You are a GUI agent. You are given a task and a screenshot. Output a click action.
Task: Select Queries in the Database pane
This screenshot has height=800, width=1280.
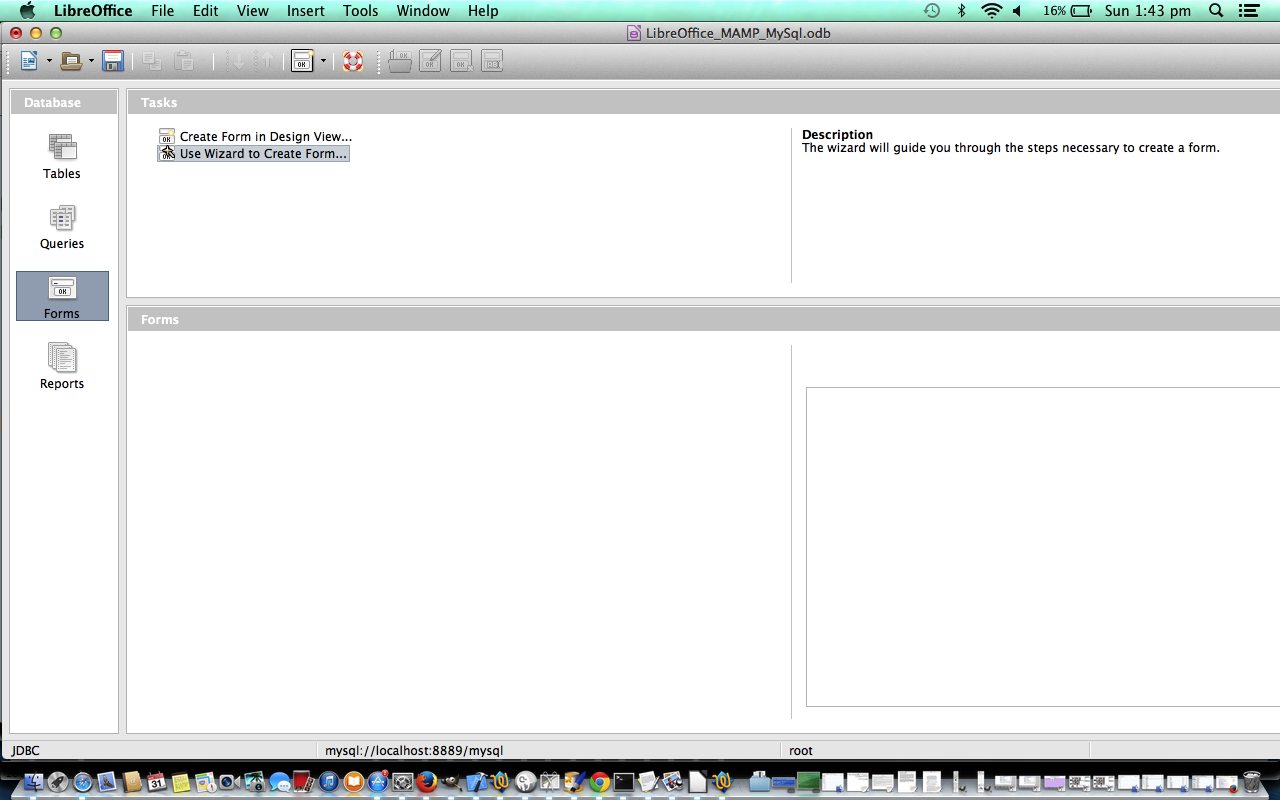[62, 227]
